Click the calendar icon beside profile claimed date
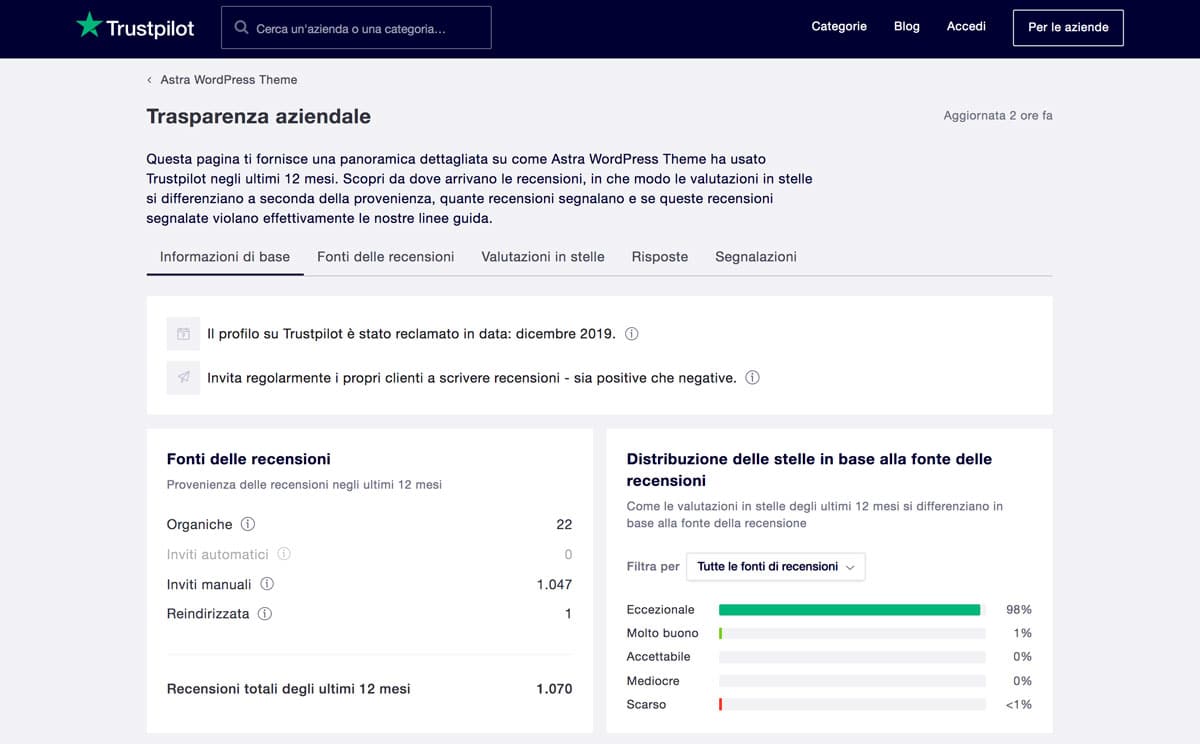 183,334
